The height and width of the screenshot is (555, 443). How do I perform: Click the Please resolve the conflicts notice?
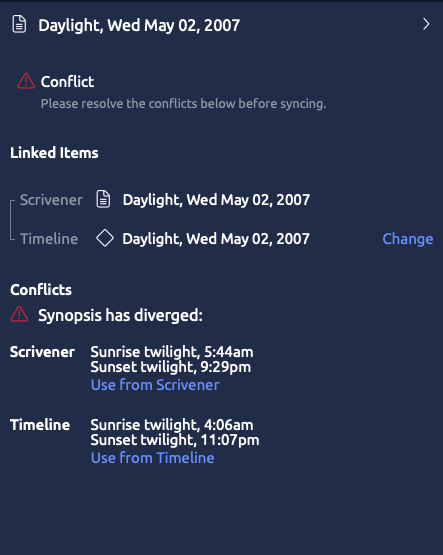(183, 104)
